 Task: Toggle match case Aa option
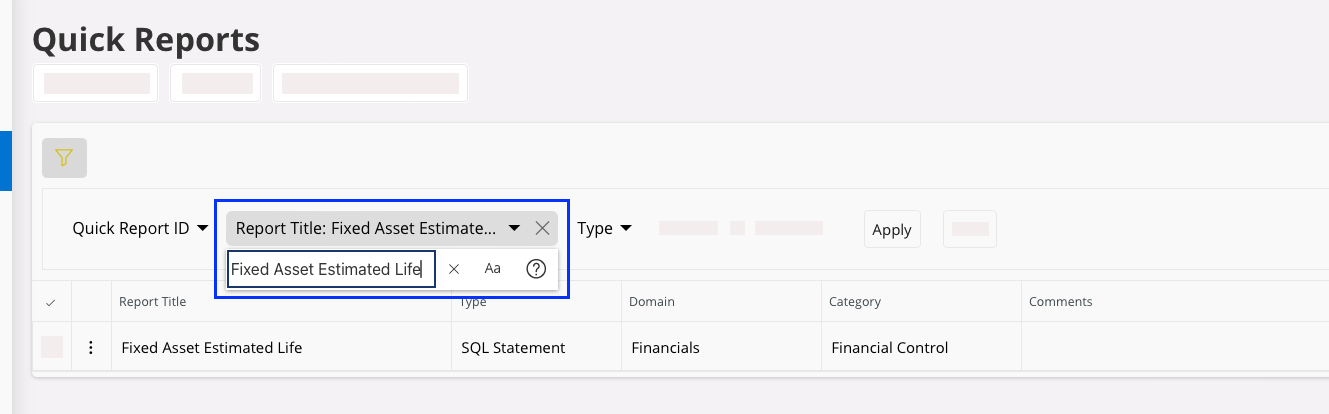[492, 269]
